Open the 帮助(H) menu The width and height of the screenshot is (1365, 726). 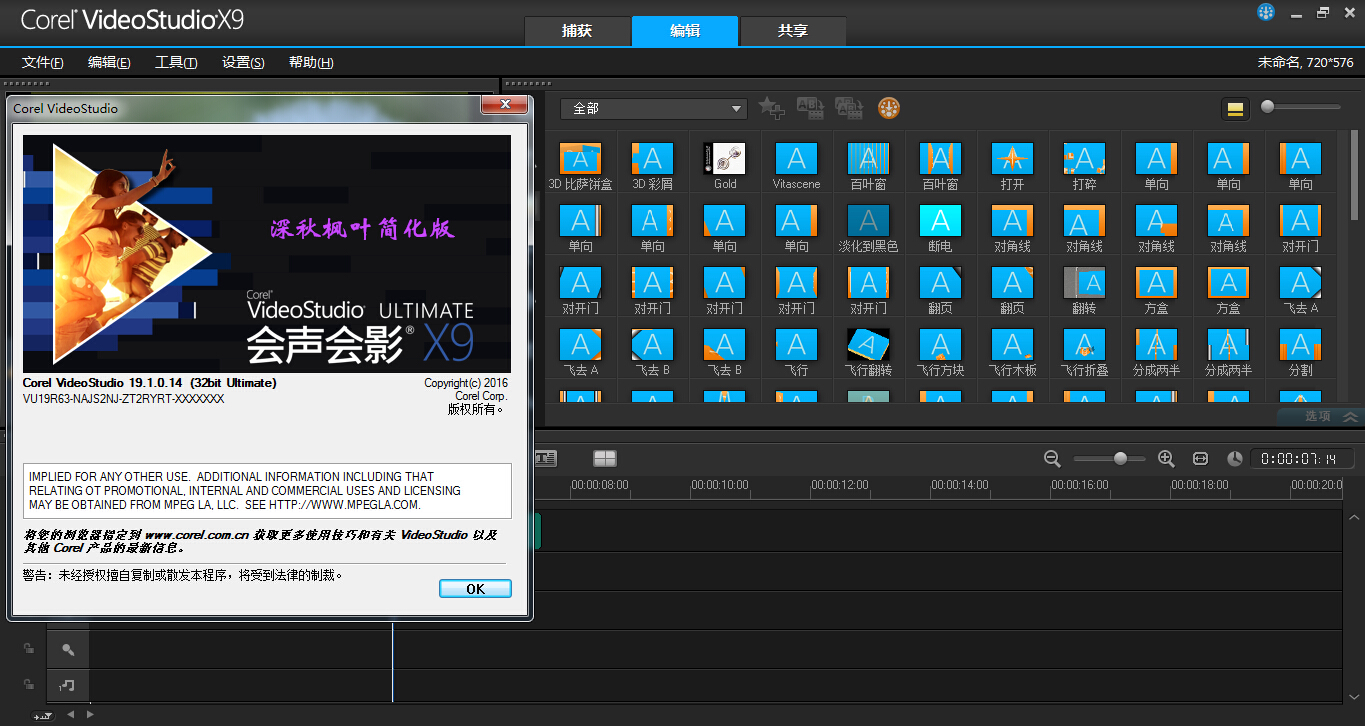[311, 62]
